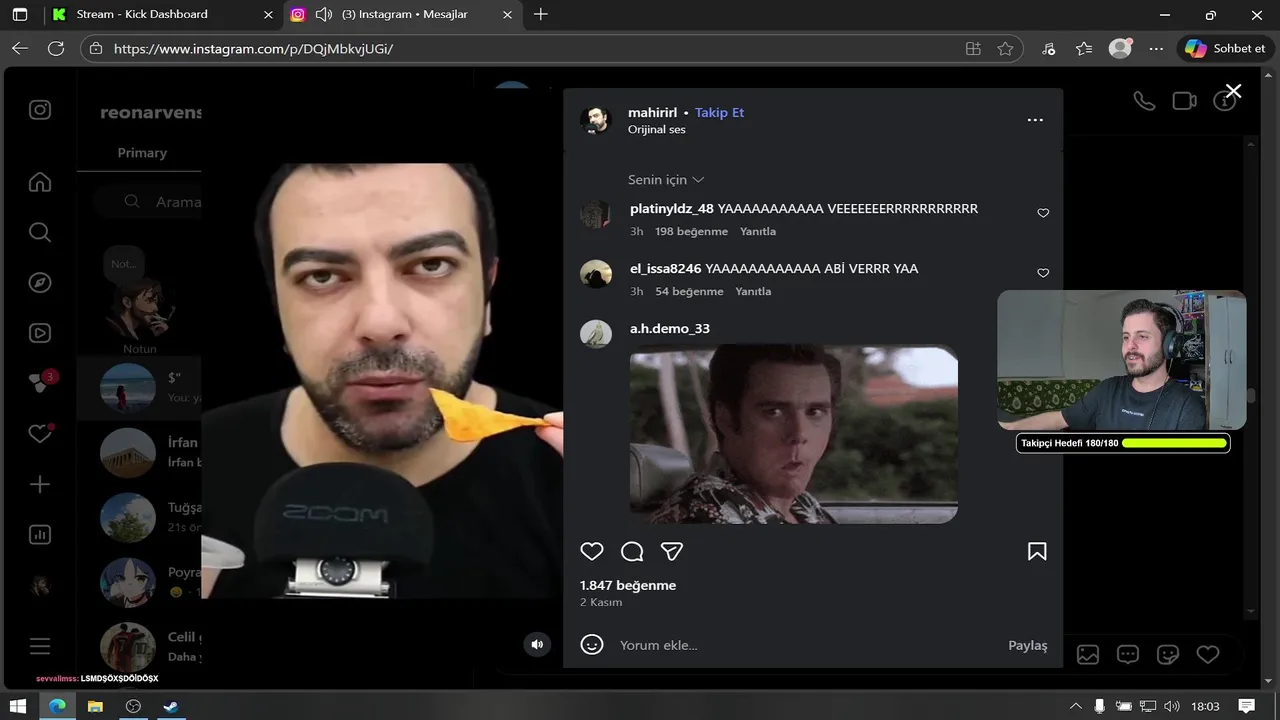Open the a.h.demo_33 commenter profile
Viewport: 1280px width, 720px height.
tap(670, 328)
